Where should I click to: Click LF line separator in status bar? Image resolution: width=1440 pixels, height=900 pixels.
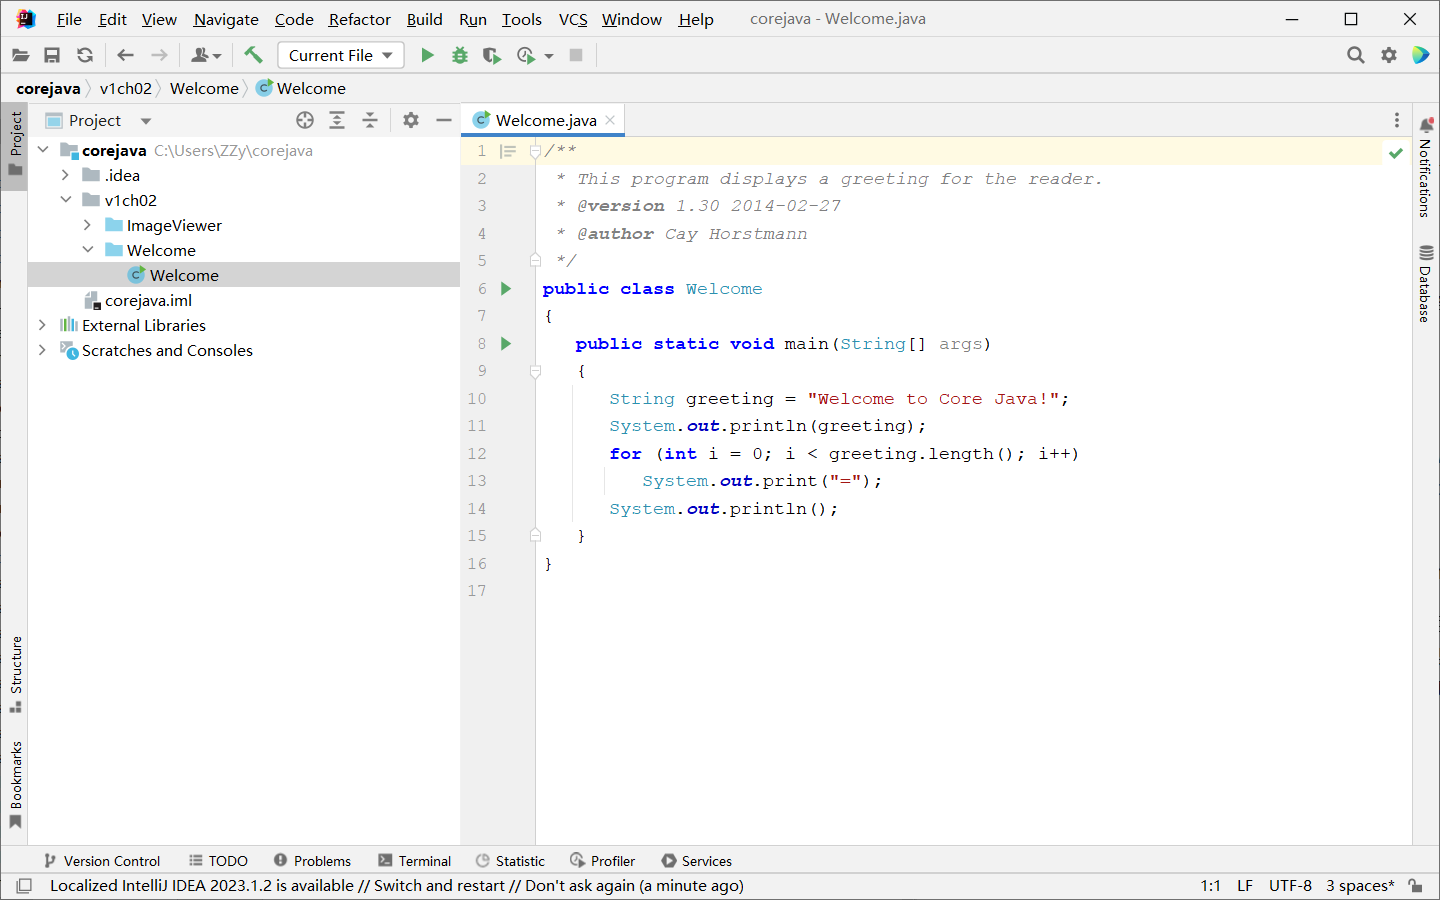(1244, 885)
